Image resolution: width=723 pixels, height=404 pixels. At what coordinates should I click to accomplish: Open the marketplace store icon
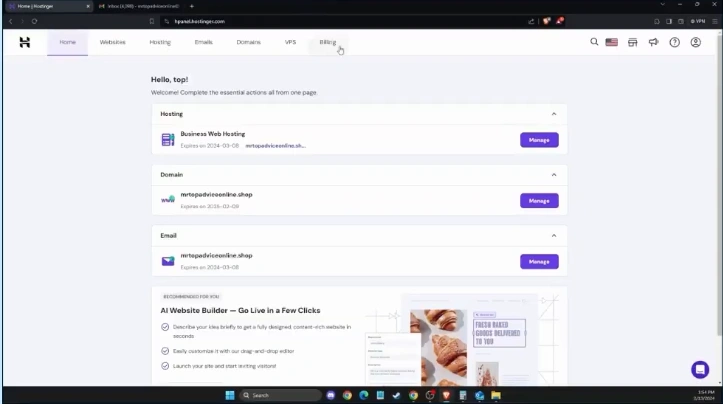632,42
